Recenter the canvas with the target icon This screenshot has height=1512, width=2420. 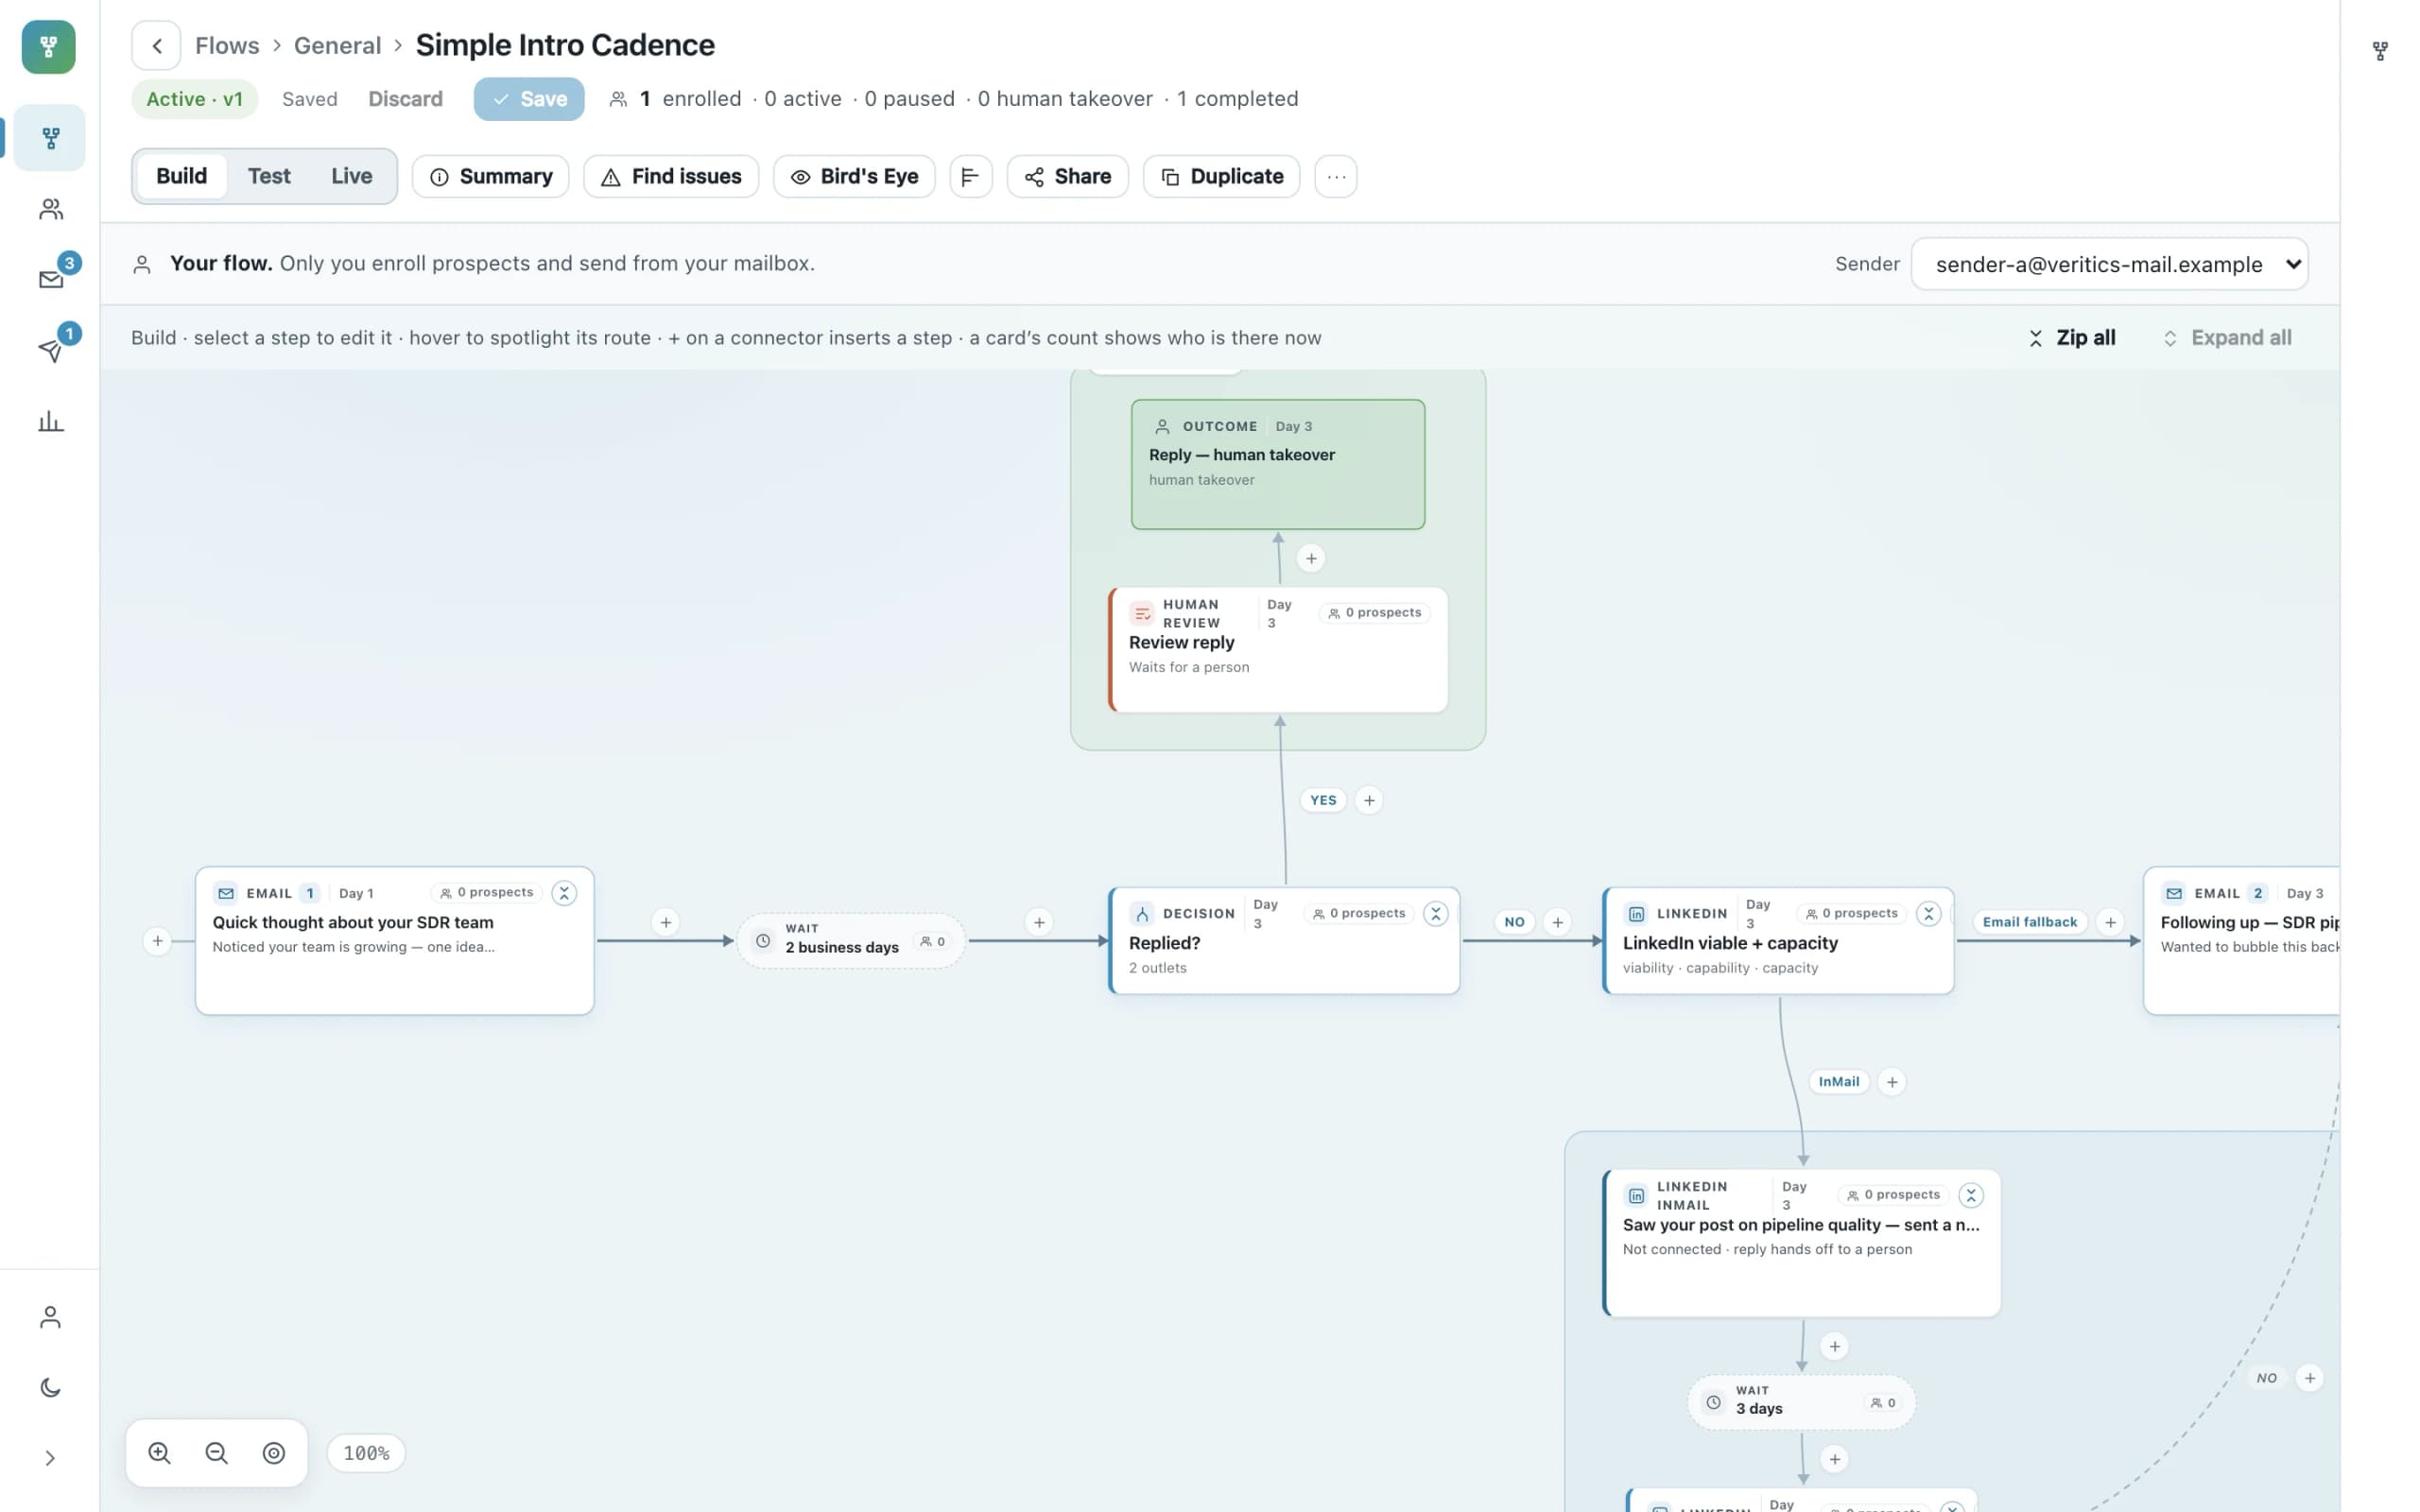click(x=274, y=1453)
